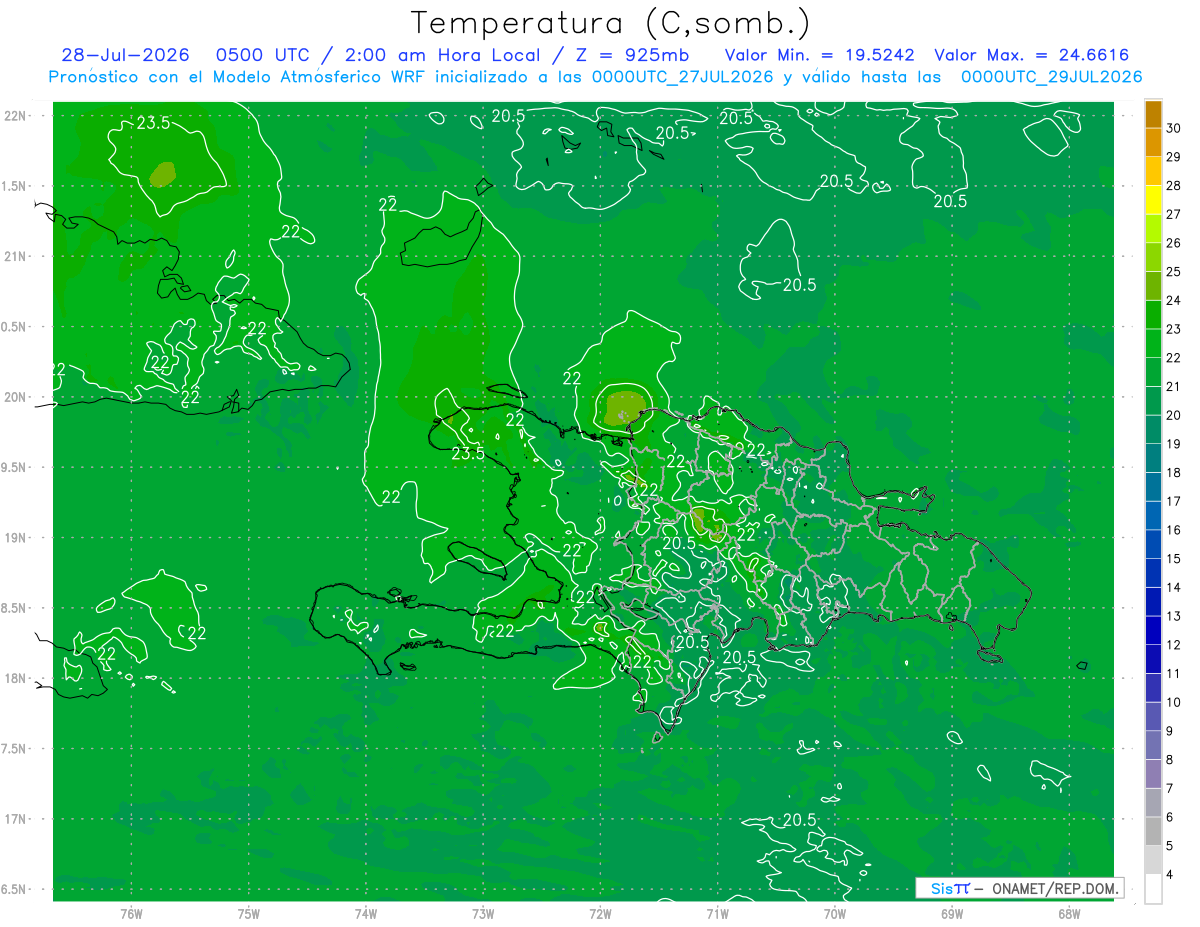Click the '1.5N' latitude axis label
This screenshot has width=1200, height=927.
click(x=15, y=186)
